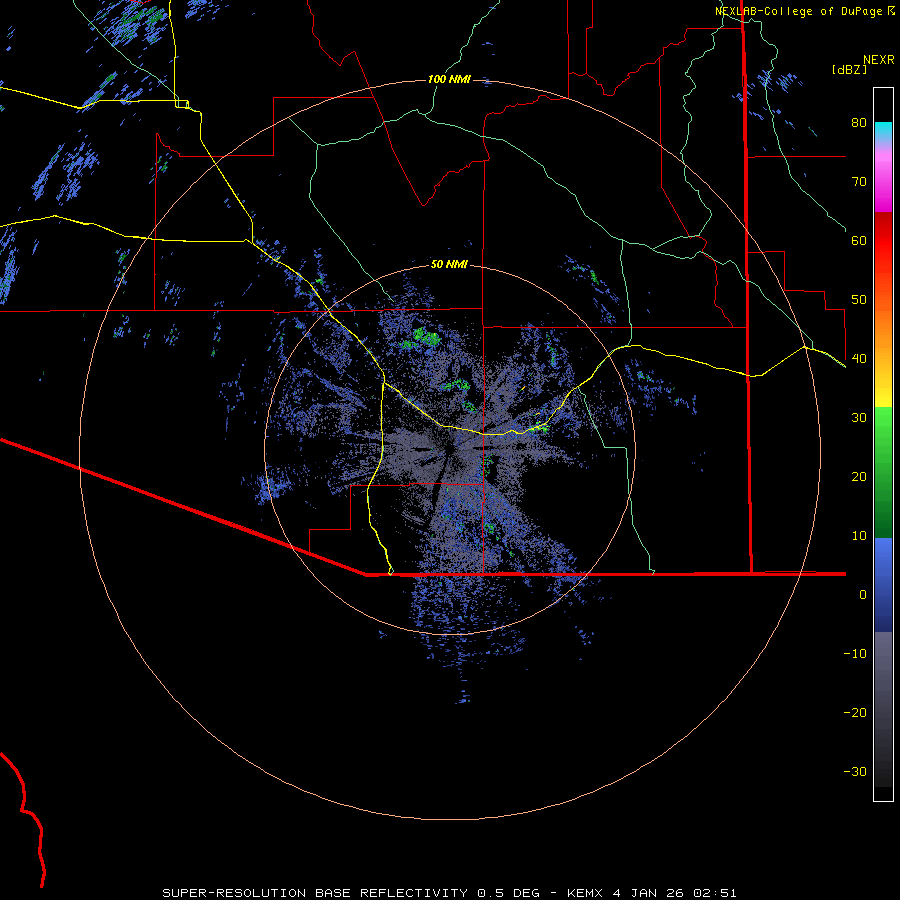This screenshot has height=900, width=900.
Task: Click the 0 value on the dBZ scale
Action: point(863,595)
